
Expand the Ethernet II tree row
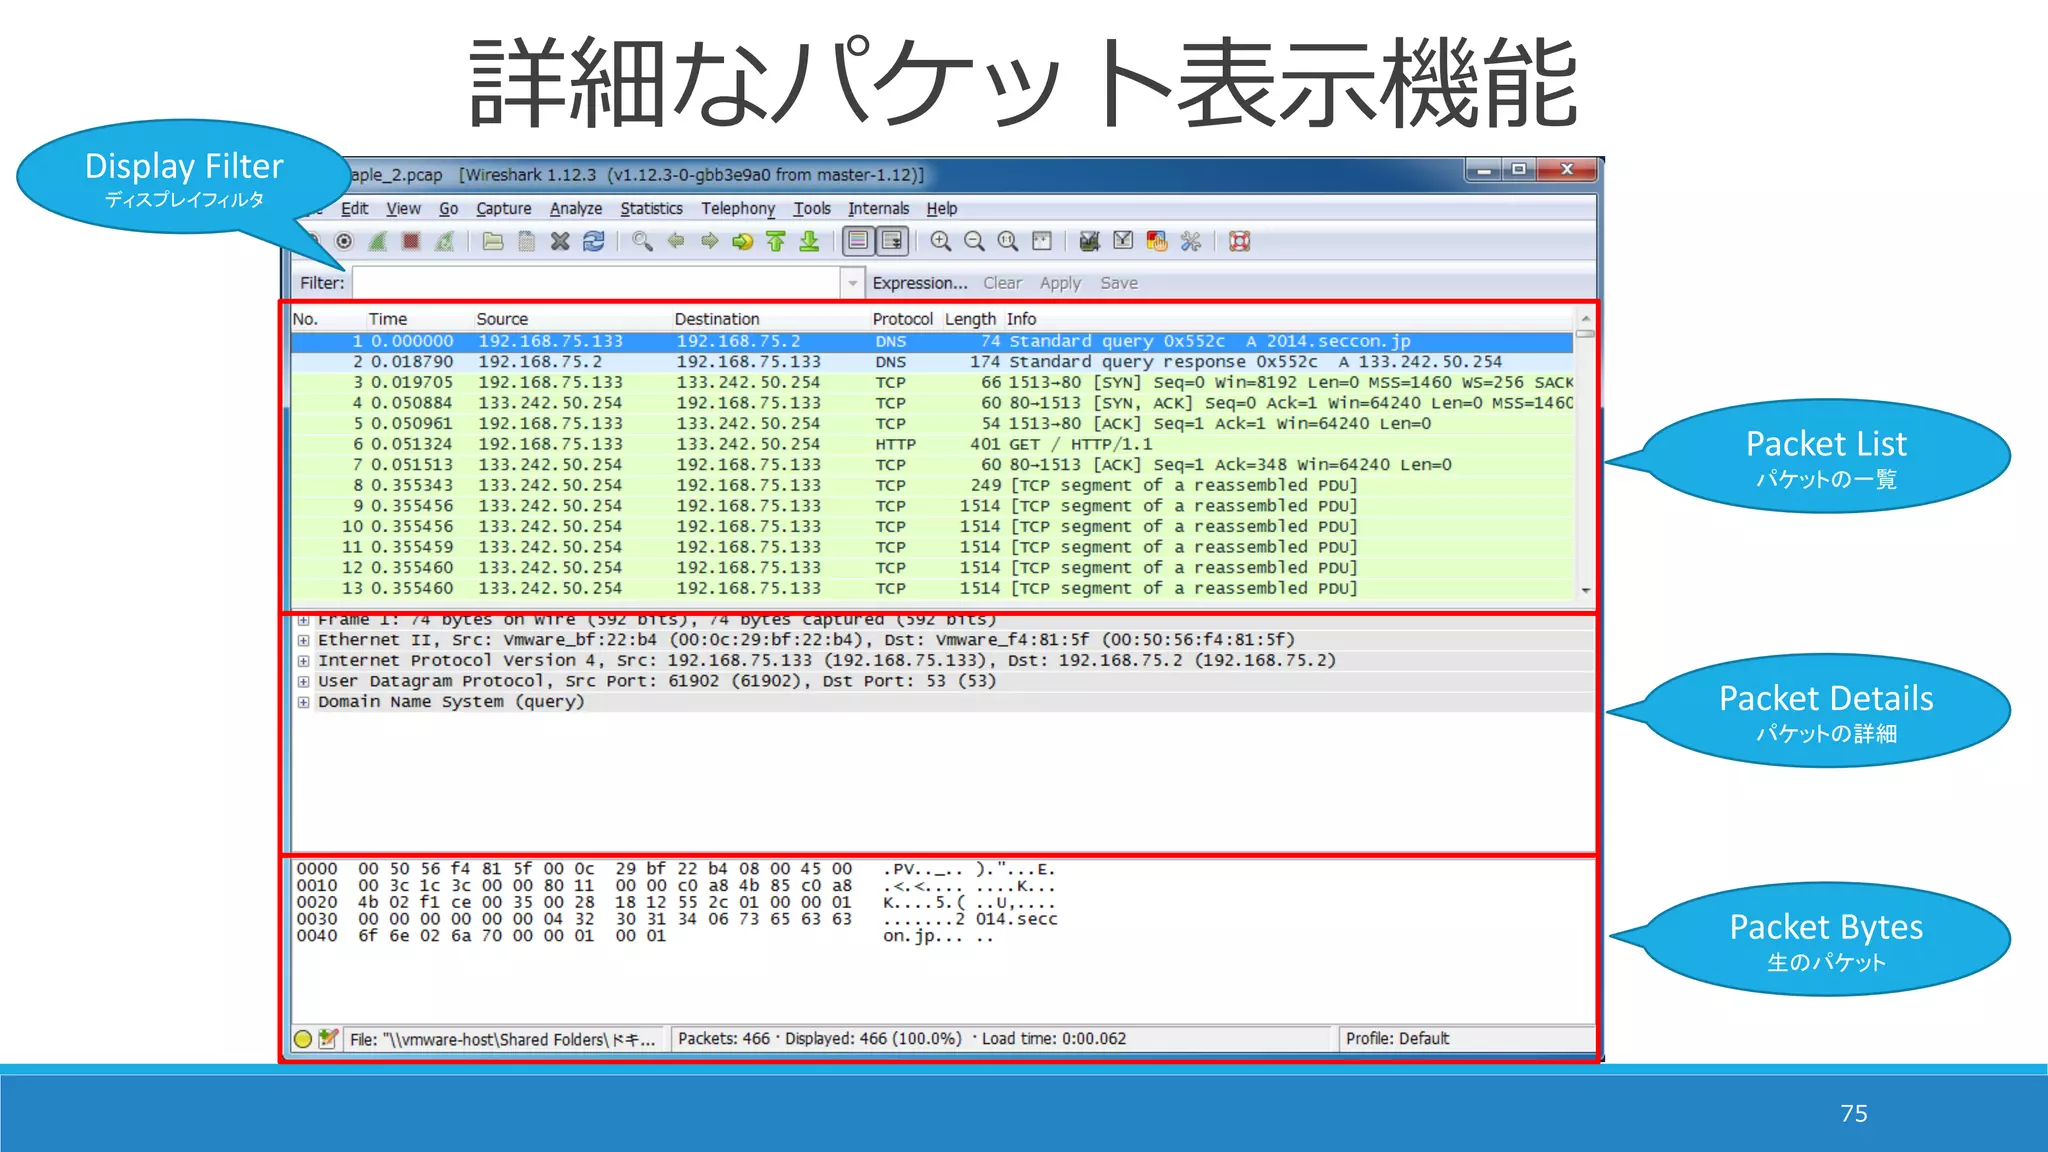point(303,640)
